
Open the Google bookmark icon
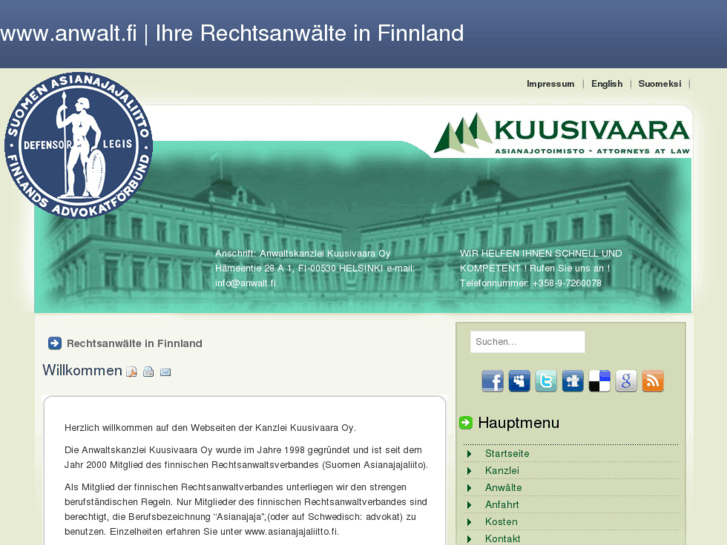click(x=626, y=381)
